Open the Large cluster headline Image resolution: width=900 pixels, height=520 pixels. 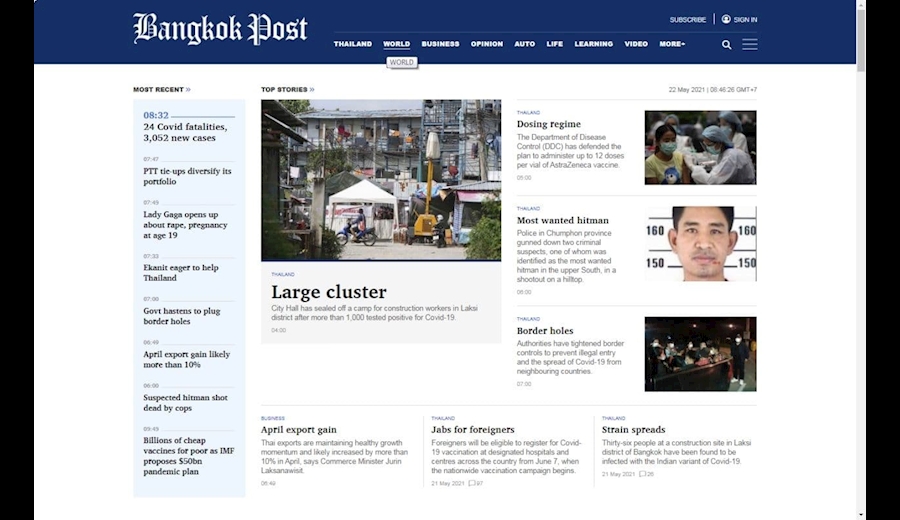328,292
